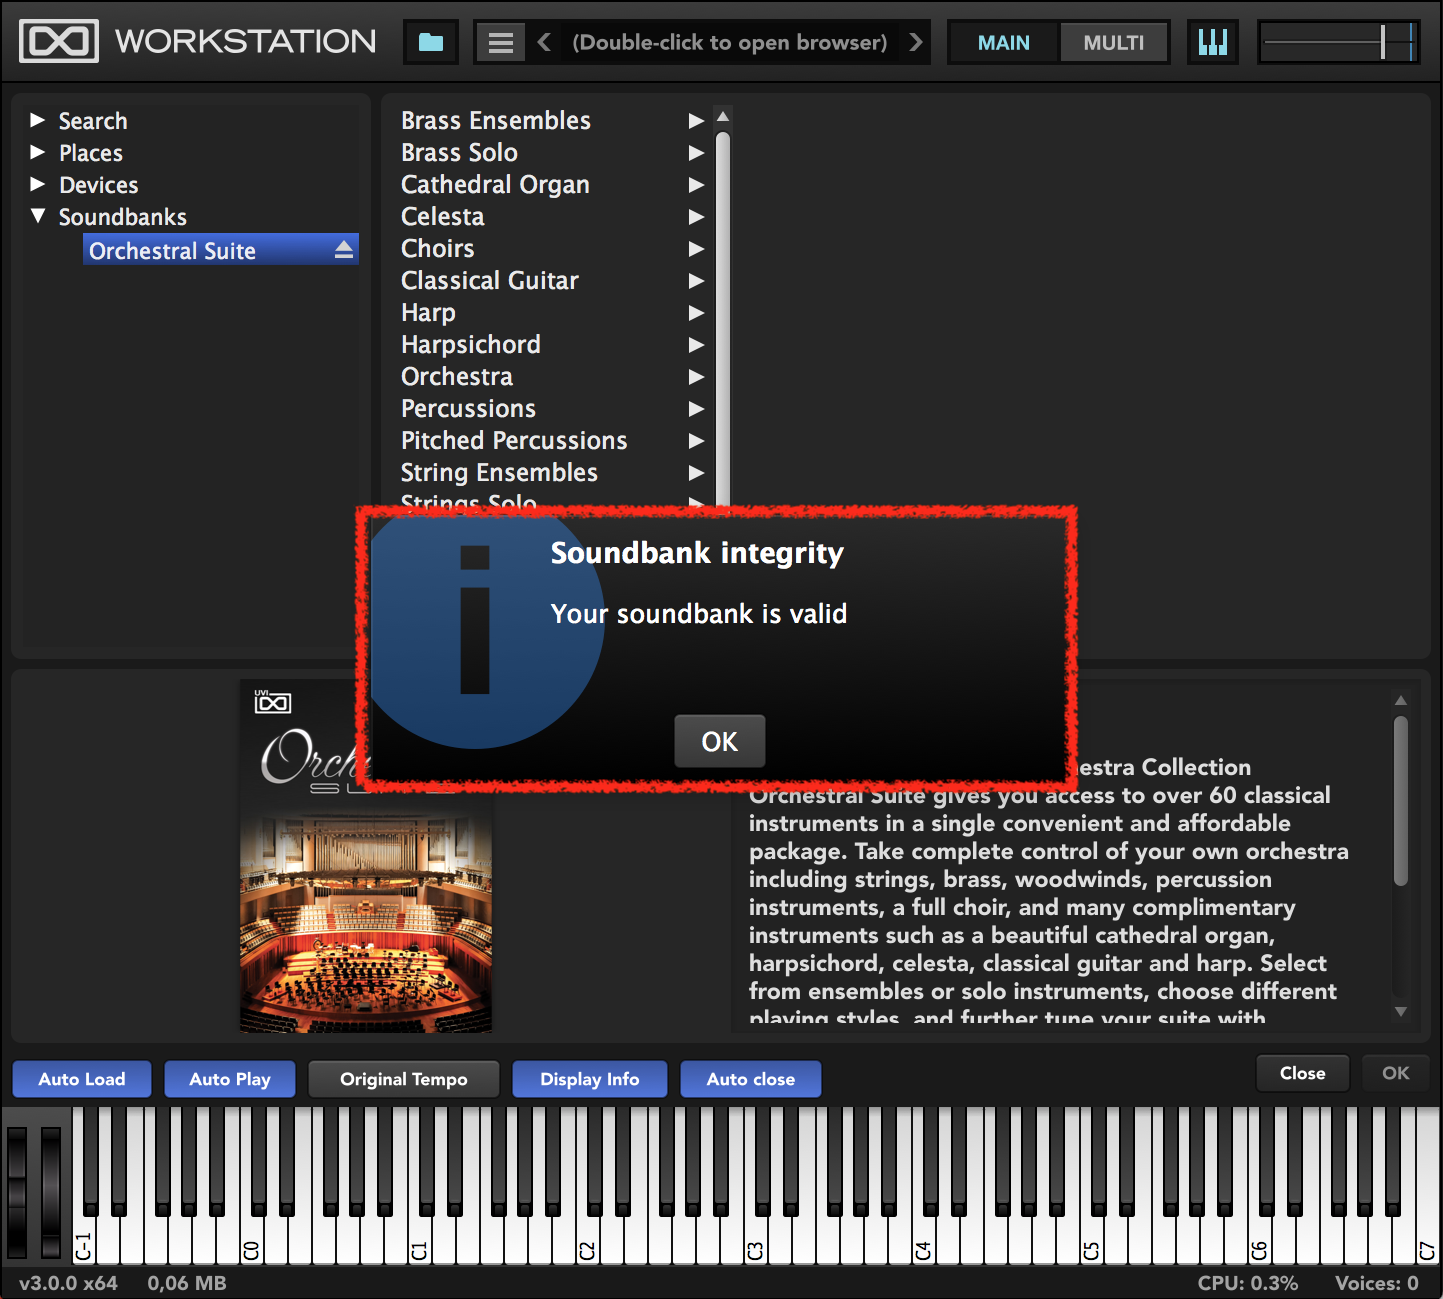Select String Ensembles category

tap(553, 473)
